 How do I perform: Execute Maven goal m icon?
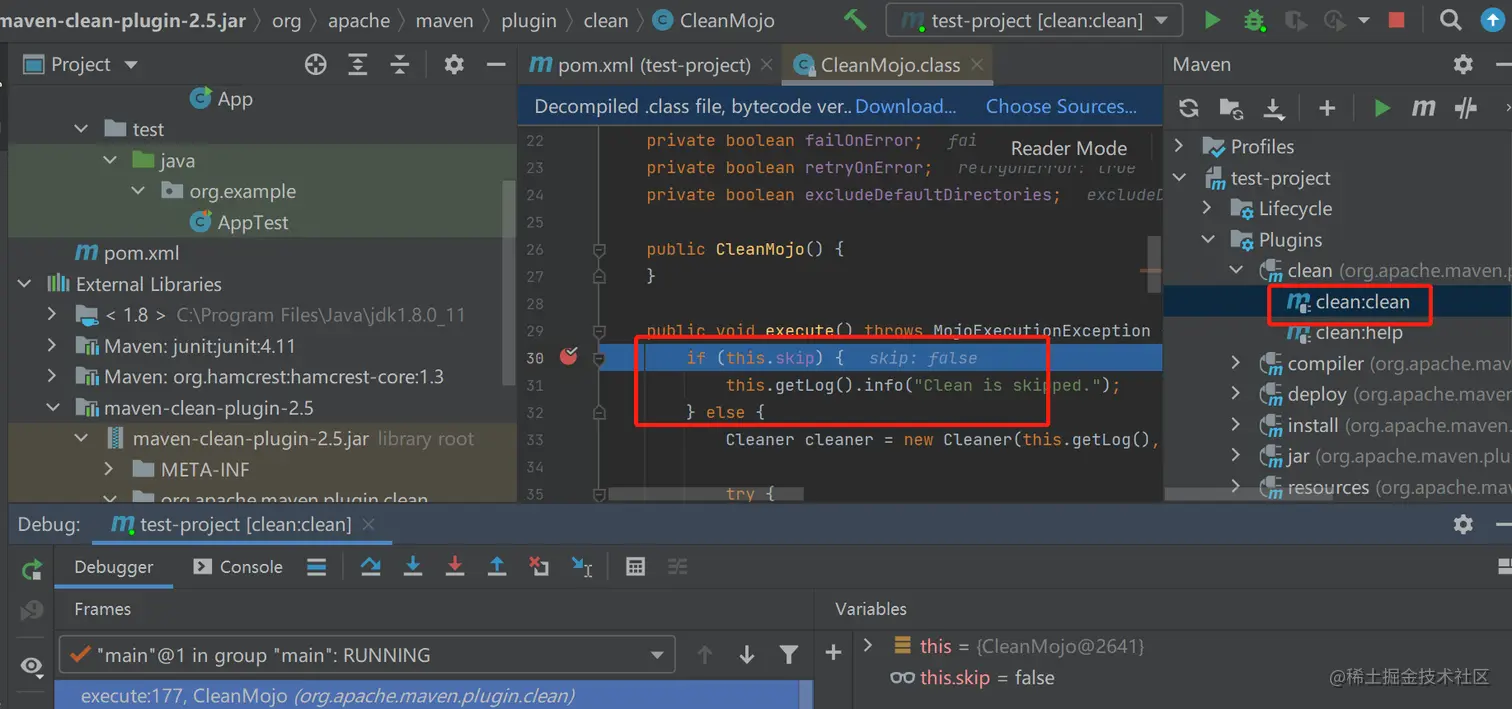click(x=1424, y=108)
